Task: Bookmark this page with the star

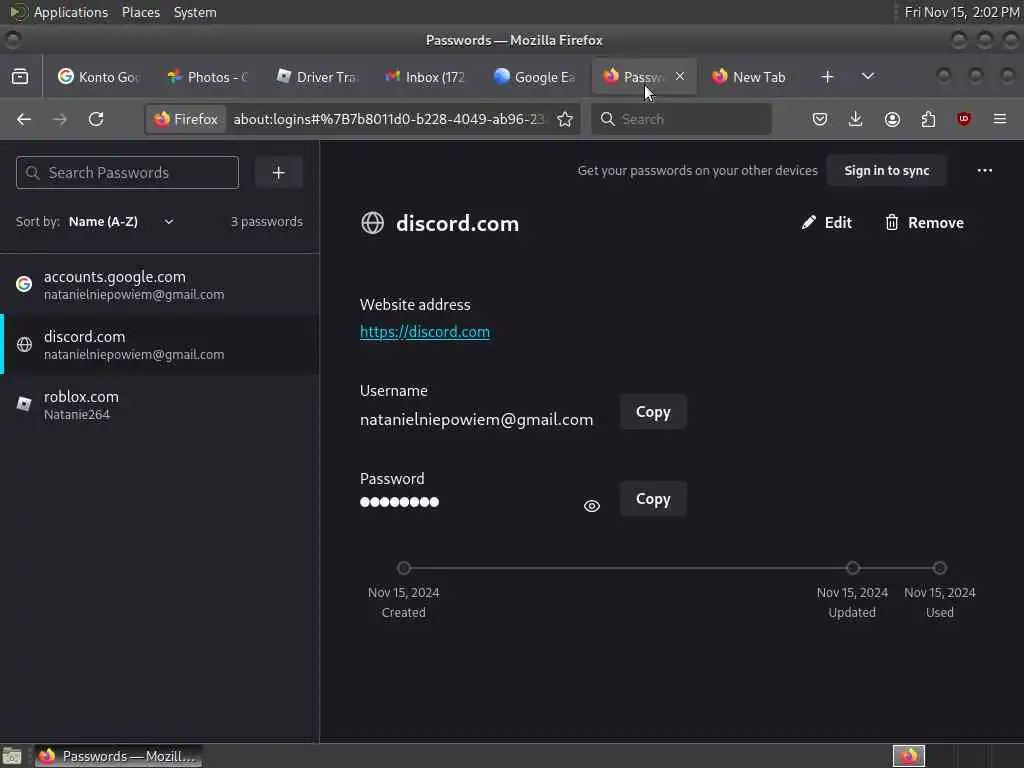Action: [565, 119]
